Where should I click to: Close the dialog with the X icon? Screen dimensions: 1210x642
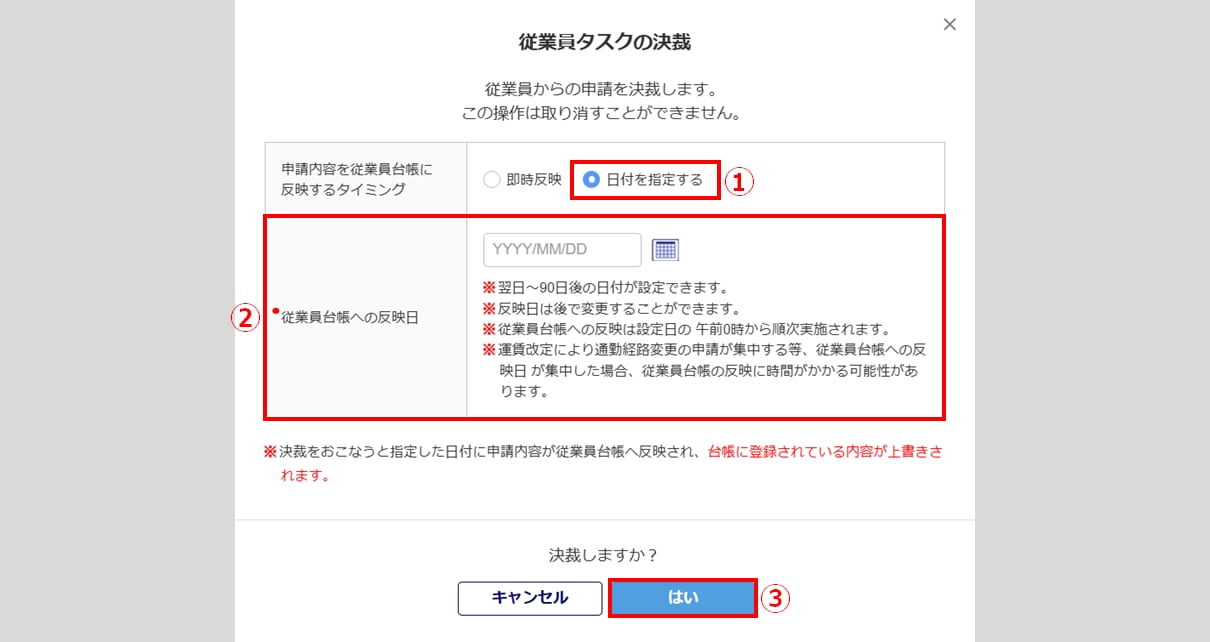pos(950,25)
